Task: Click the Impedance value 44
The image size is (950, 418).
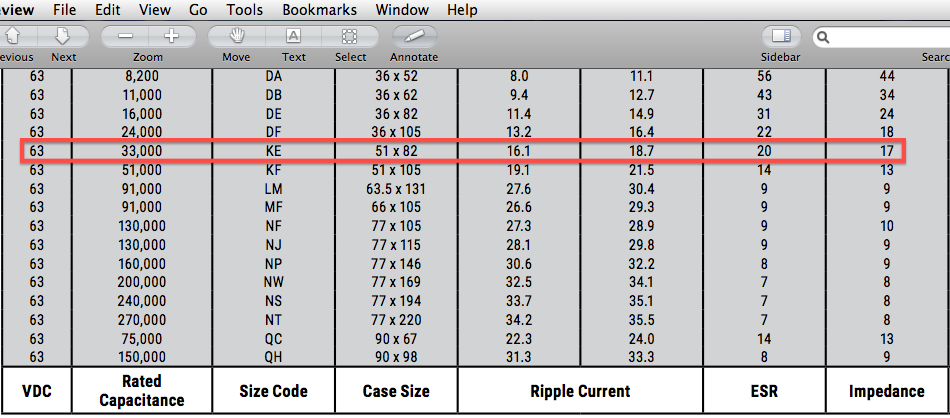Action: point(888,76)
